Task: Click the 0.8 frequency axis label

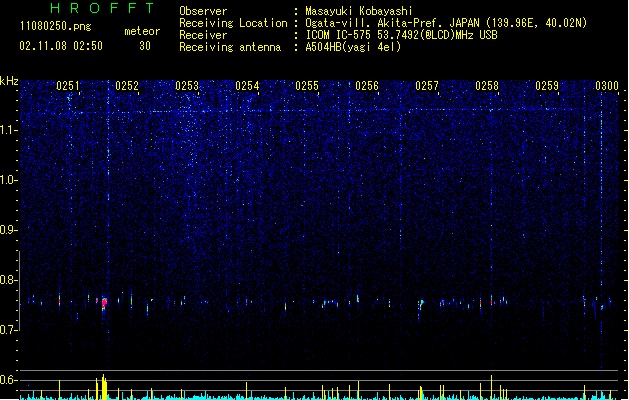Action: 9,280
